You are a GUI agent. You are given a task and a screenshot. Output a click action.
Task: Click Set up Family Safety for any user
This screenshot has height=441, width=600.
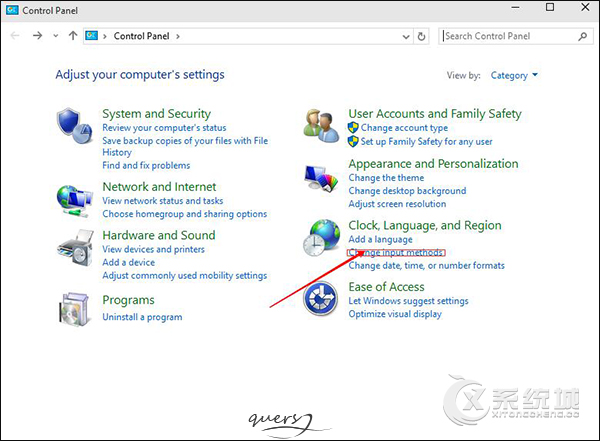426,142
